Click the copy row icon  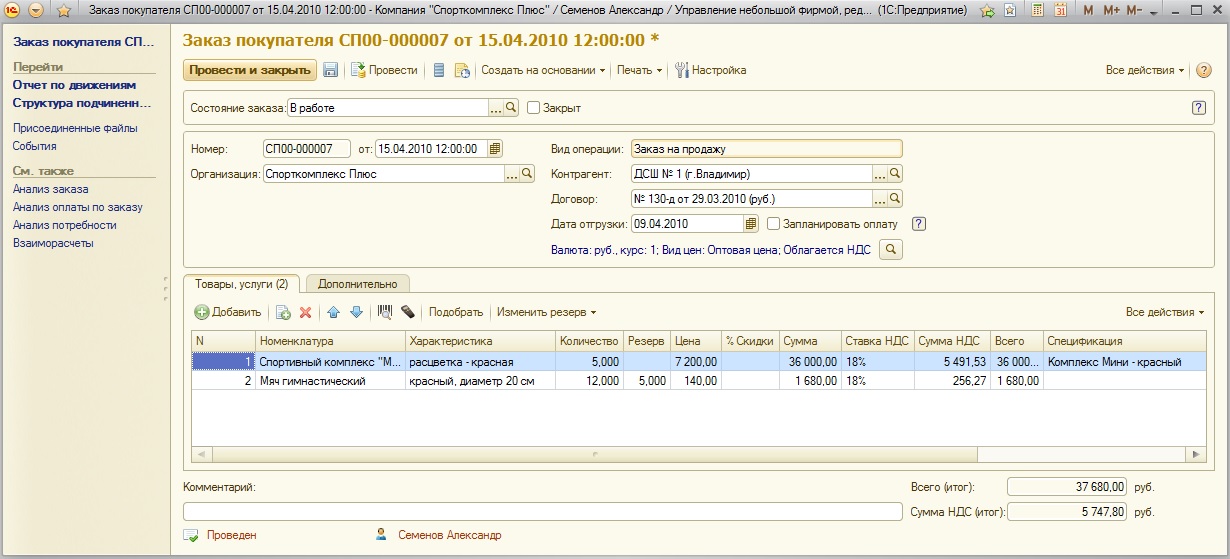coord(283,312)
